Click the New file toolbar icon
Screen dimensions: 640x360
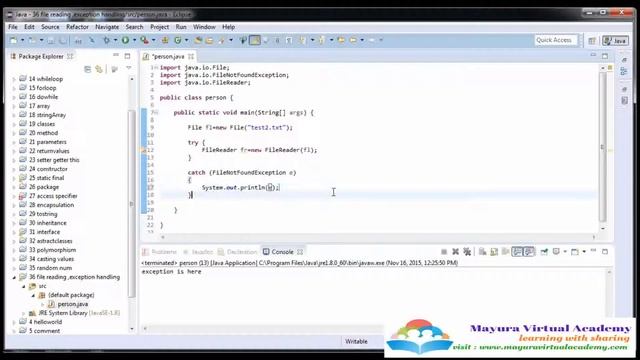pyautogui.click(x=13, y=40)
